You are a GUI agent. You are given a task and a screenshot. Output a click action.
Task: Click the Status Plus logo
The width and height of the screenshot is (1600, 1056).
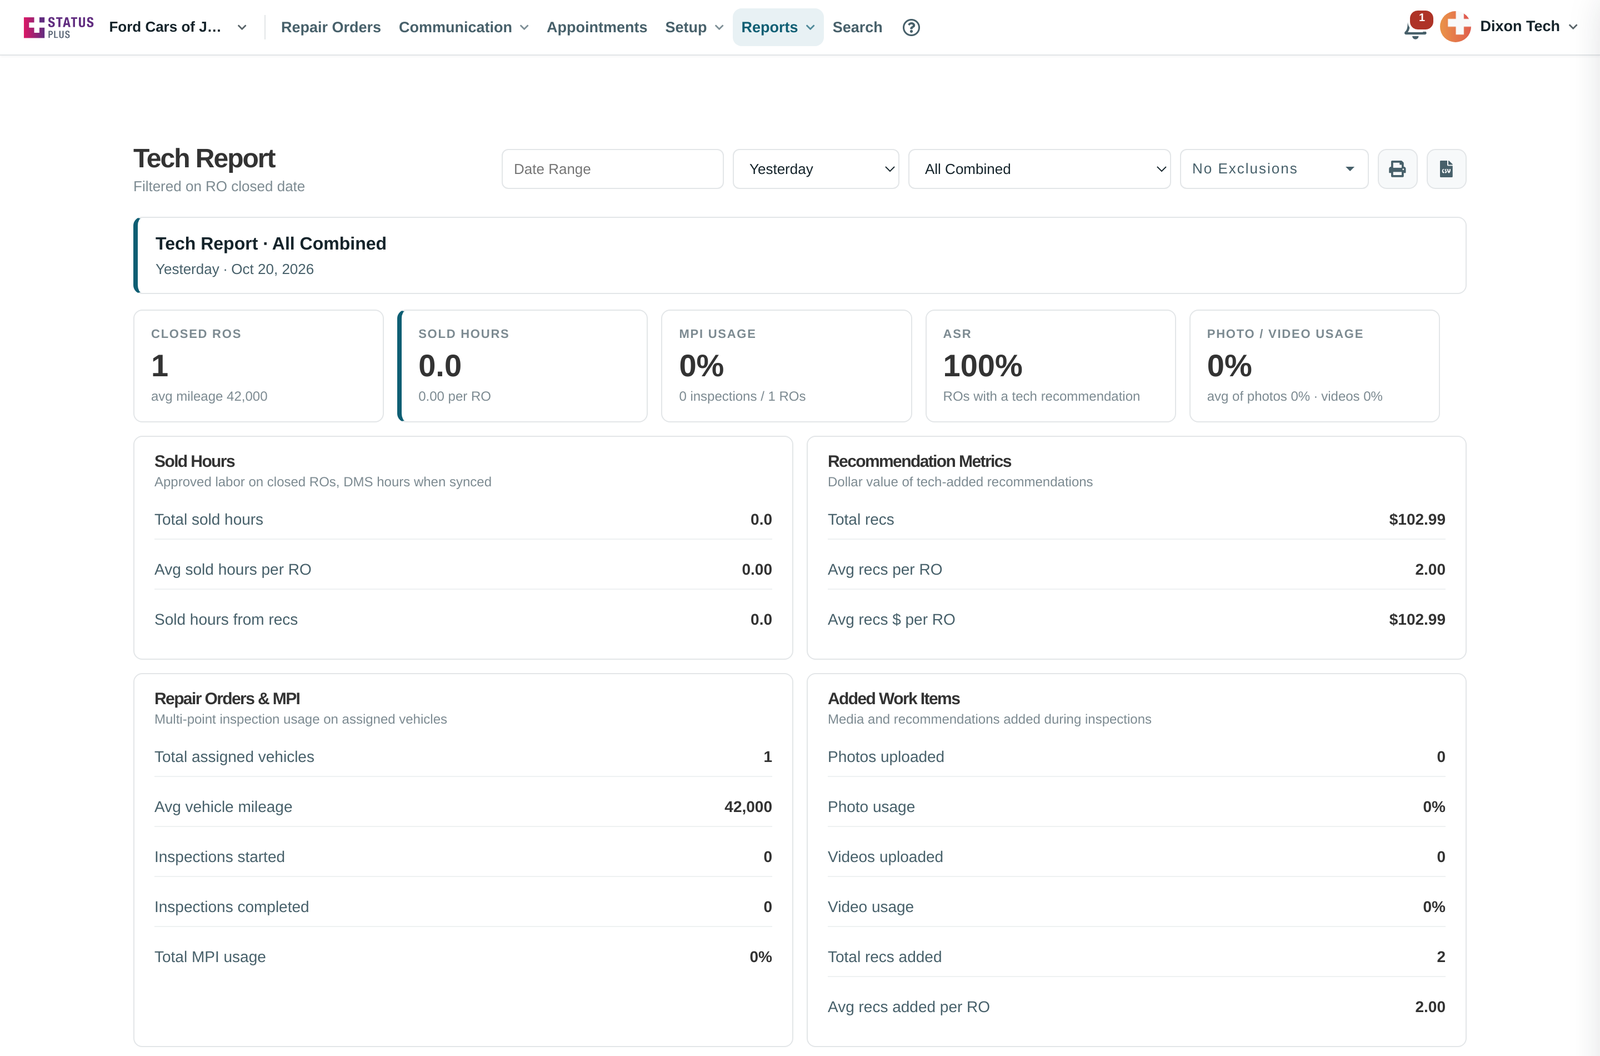(59, 27)
